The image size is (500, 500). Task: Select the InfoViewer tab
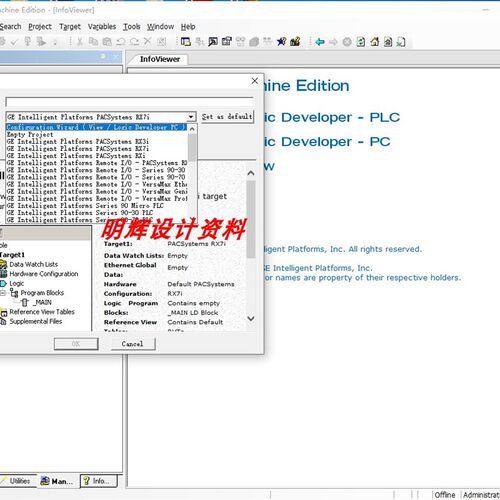tap(160, 59)
